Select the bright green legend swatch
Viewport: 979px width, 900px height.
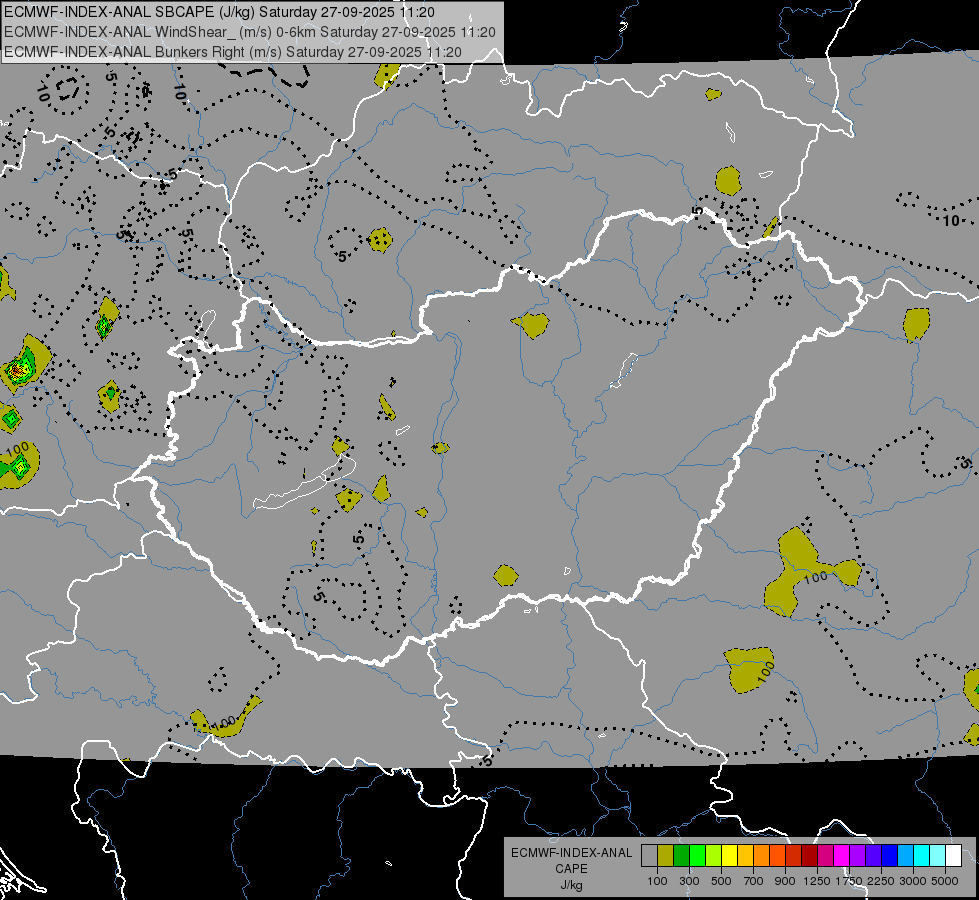coord(697,856)
